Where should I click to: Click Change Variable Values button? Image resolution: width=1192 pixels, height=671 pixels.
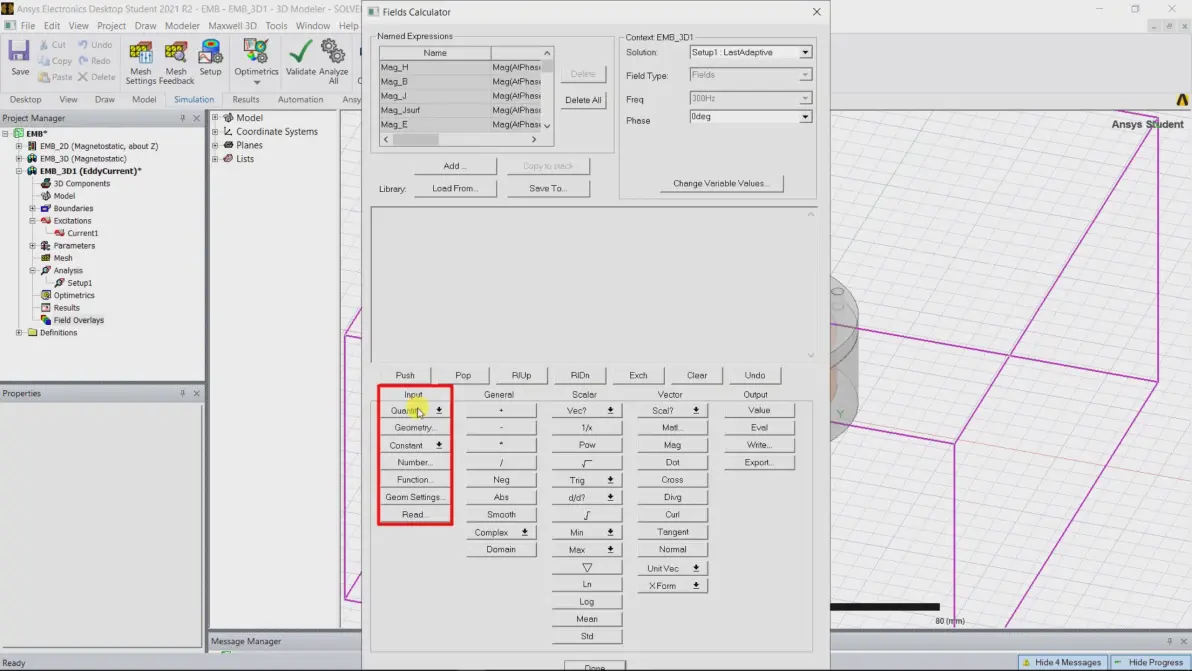point(721,183)
